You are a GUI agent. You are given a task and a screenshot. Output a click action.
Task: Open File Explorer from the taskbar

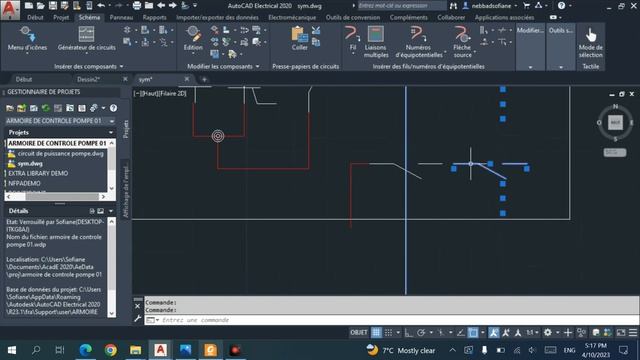[136, 350]
